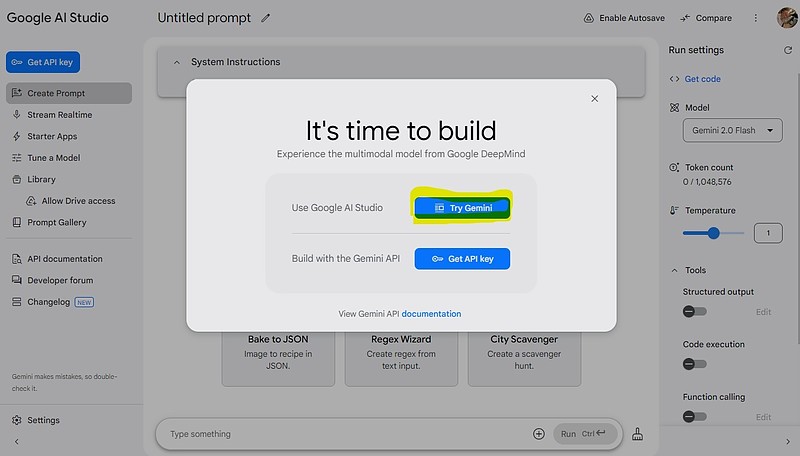Click the Developer forum chat icon
This screenshot has width=800, height=456.
pos(17,280)
